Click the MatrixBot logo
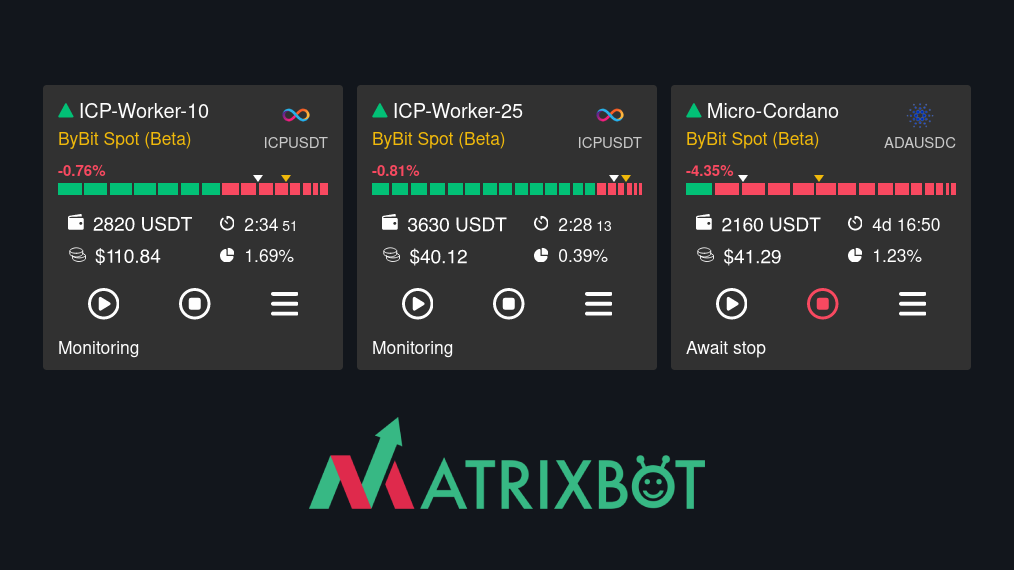The image size is (1014, 570). 507,464
